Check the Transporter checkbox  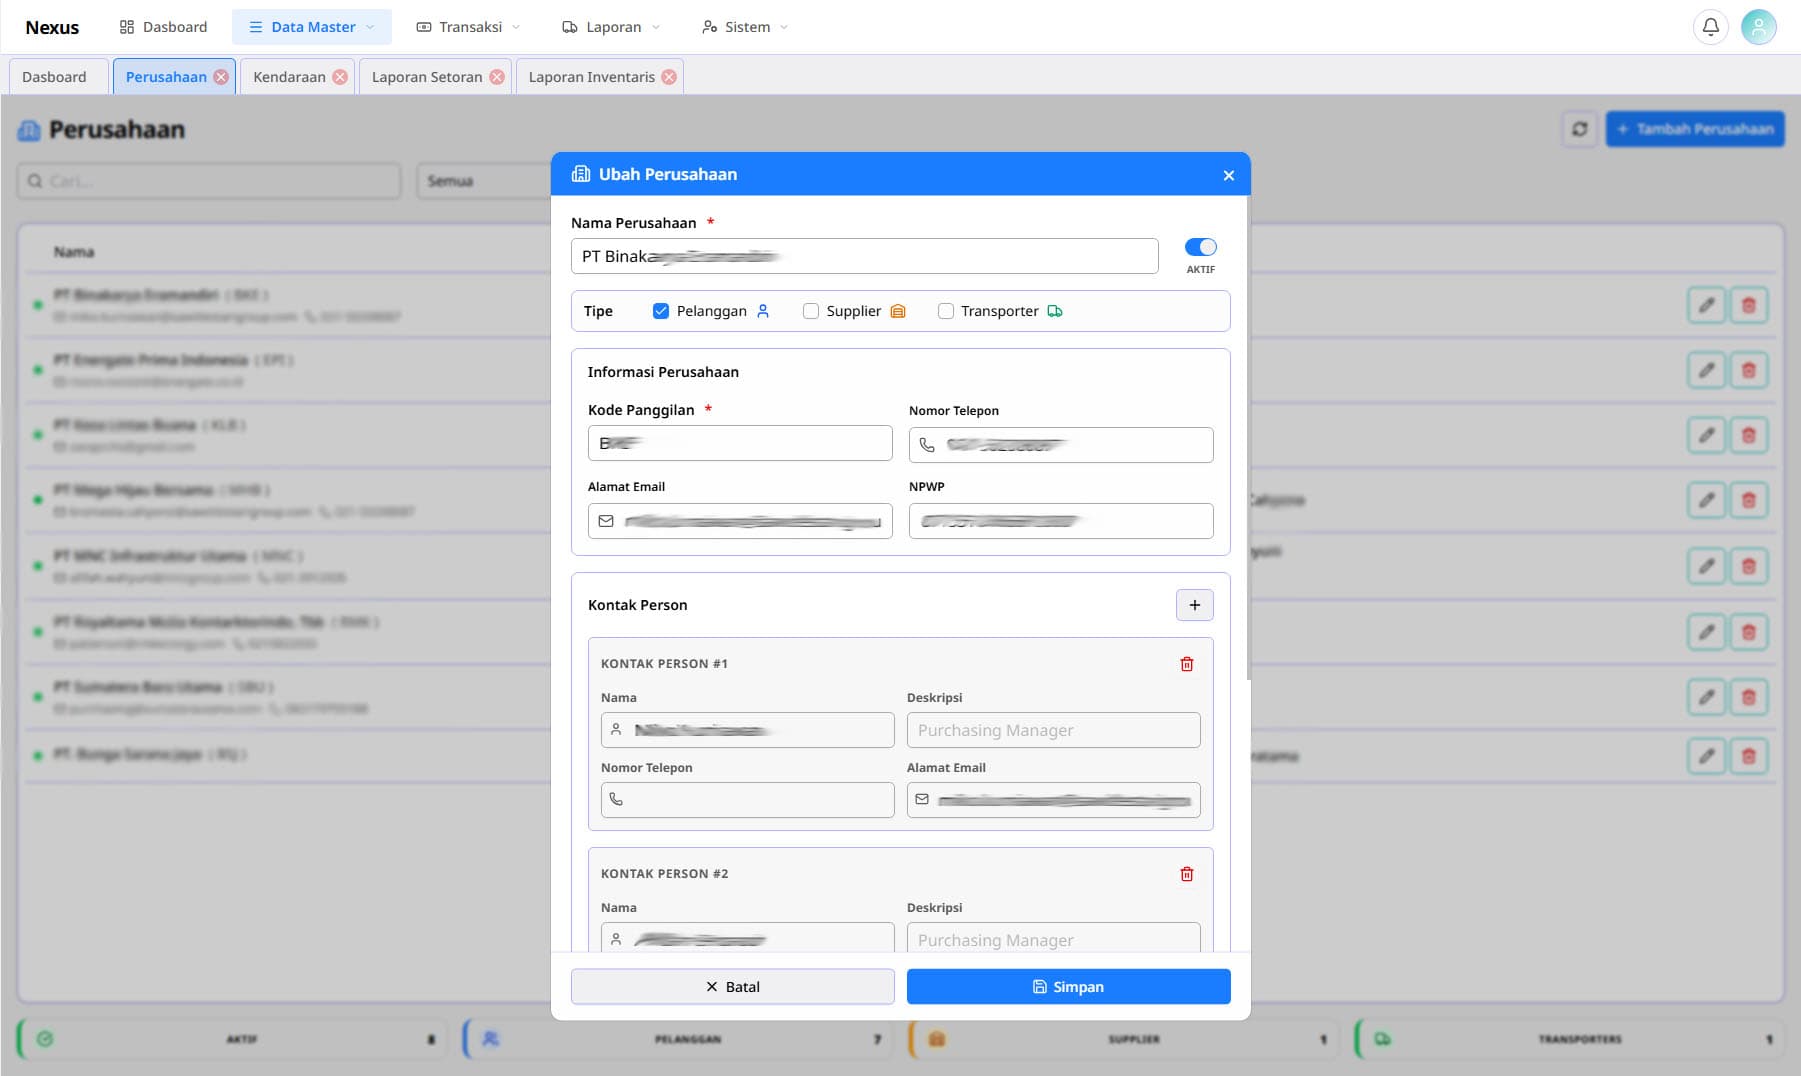click(945, 311)
